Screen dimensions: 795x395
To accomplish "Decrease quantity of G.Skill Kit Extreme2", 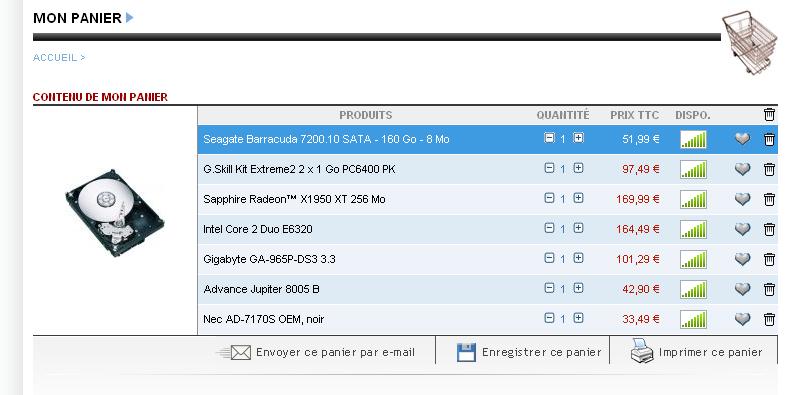I will pyautogui.click(x=549, y=168).
